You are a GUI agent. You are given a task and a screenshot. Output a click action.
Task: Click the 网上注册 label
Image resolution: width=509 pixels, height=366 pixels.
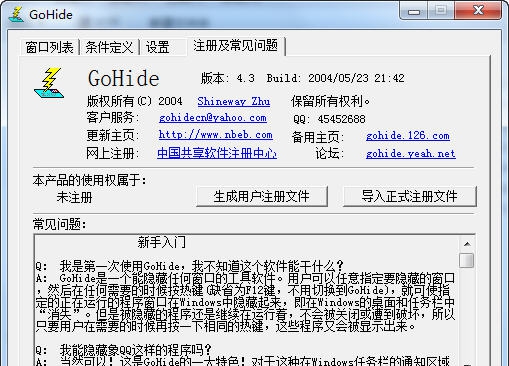[x=113, y=153]
